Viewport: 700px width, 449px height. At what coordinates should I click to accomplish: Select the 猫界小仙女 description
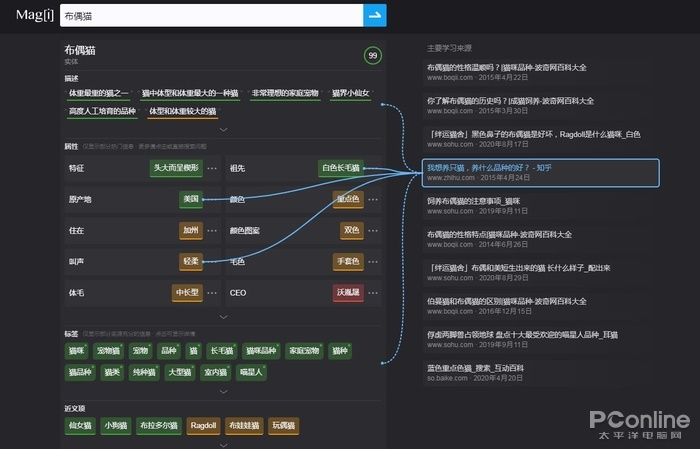point(350,94)
